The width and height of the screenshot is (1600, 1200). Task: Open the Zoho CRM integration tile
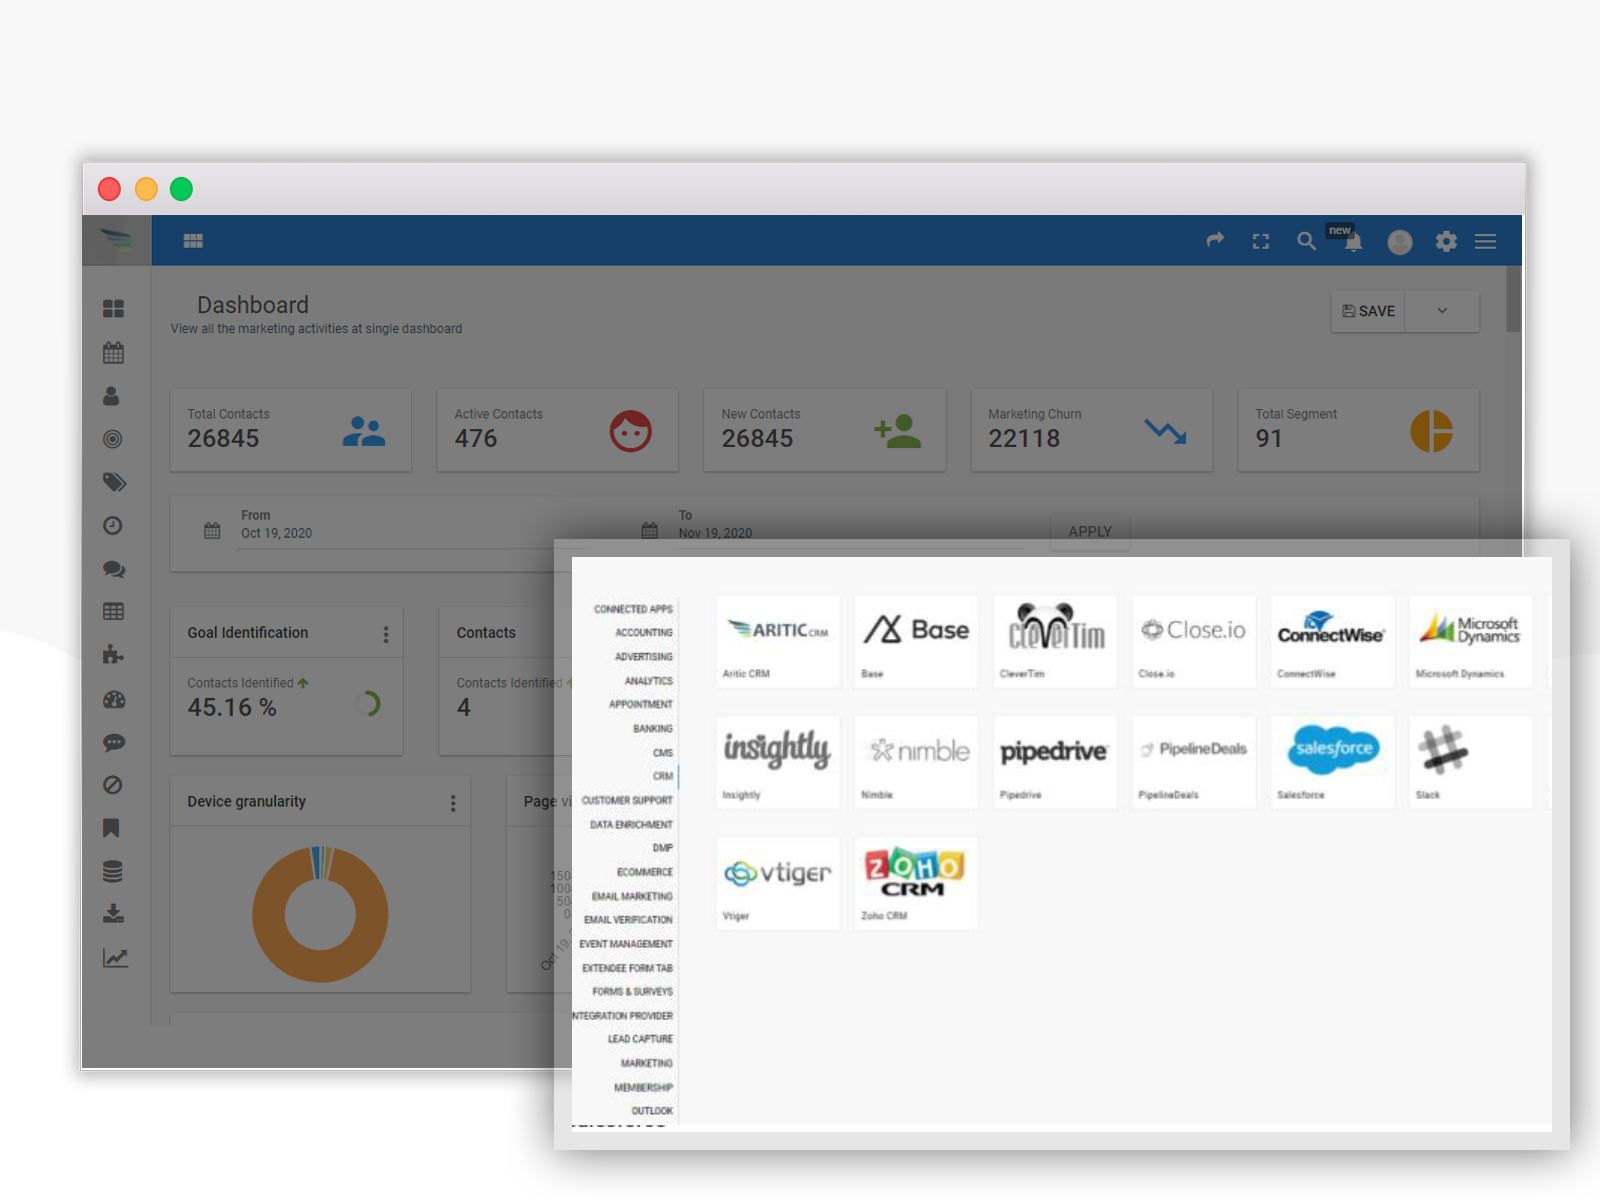[916, 883]
